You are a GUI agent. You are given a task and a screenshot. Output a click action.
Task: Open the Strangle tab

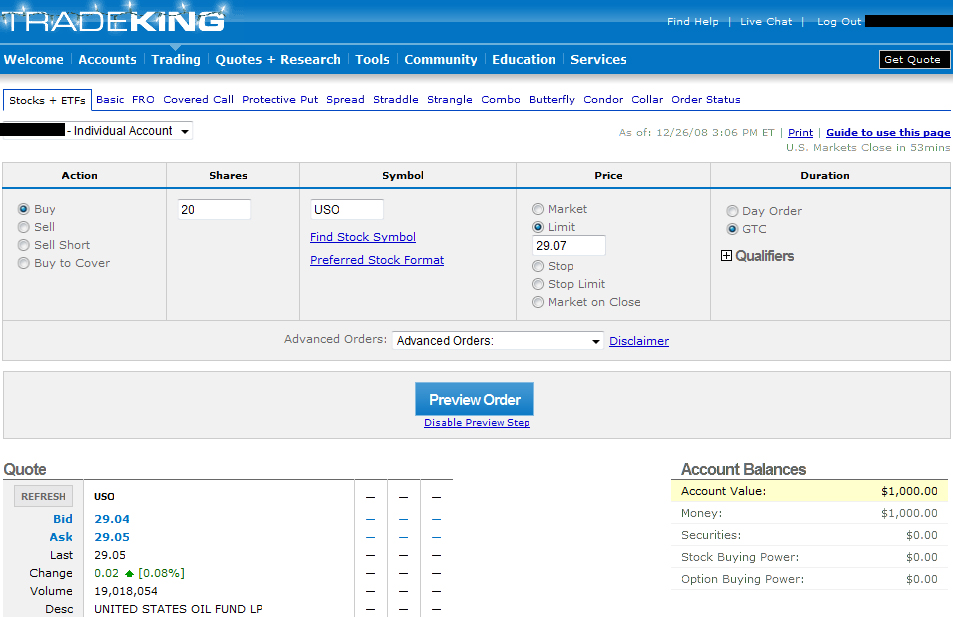[450, 100]
